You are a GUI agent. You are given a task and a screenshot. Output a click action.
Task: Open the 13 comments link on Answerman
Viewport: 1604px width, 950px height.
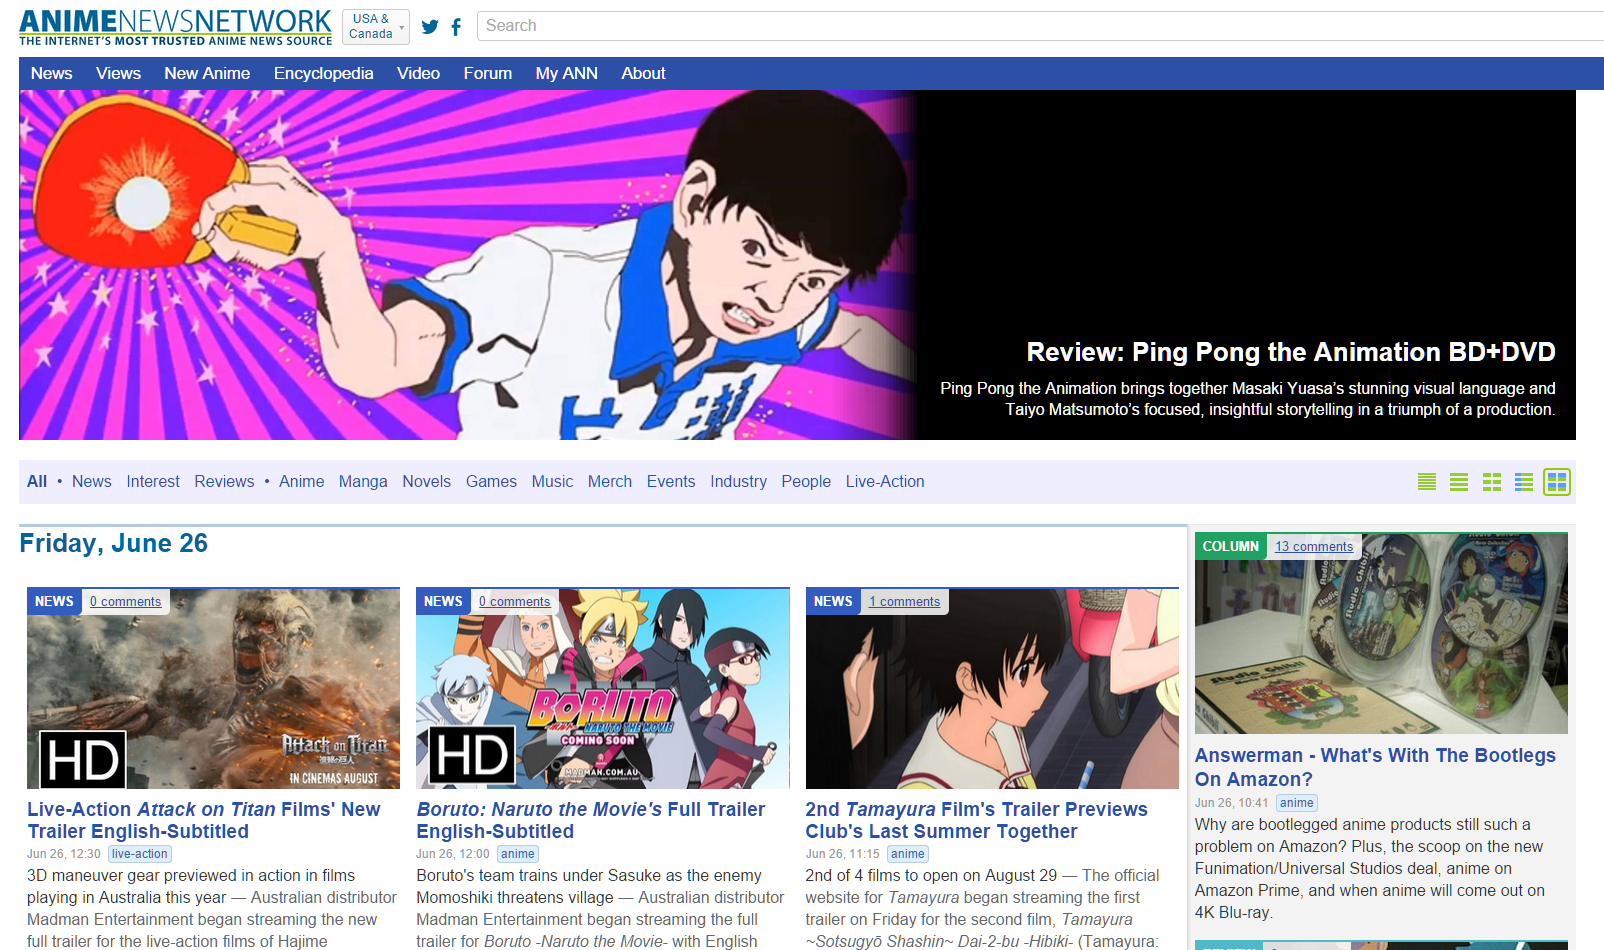pos(1314,546)
